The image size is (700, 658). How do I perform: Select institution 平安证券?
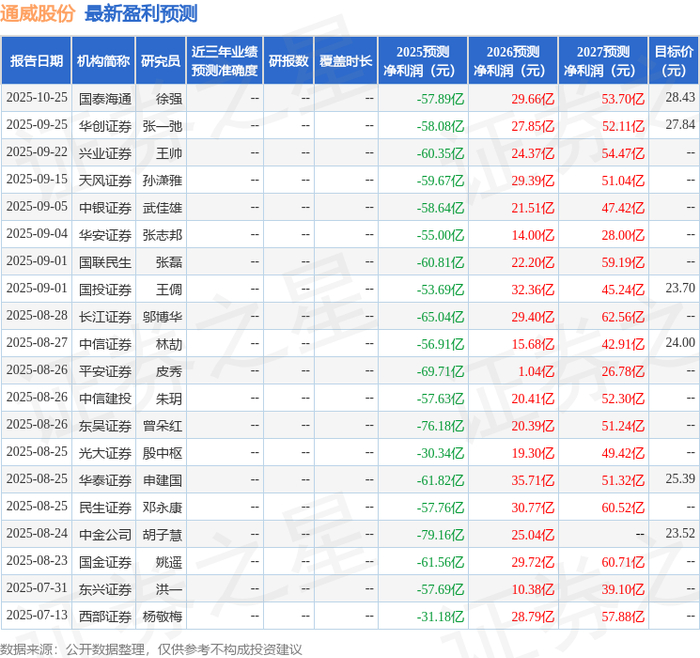click(105, 371)
